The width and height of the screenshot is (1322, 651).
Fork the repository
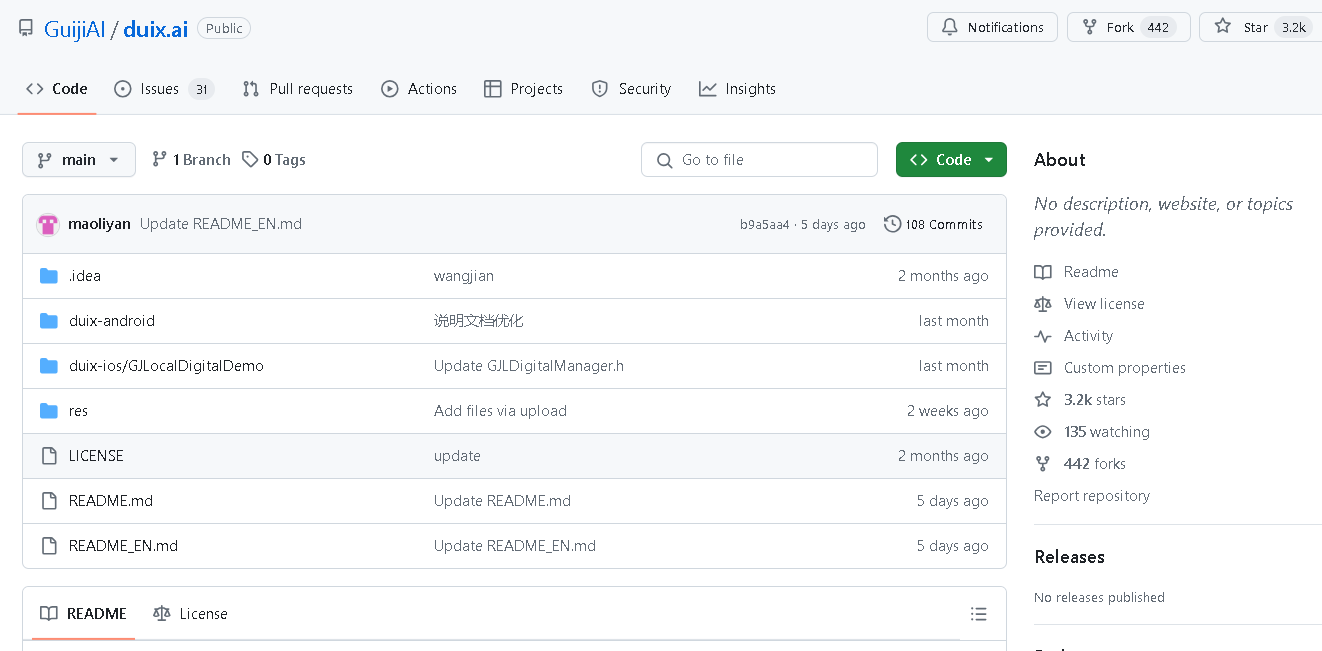[1128, 27]
